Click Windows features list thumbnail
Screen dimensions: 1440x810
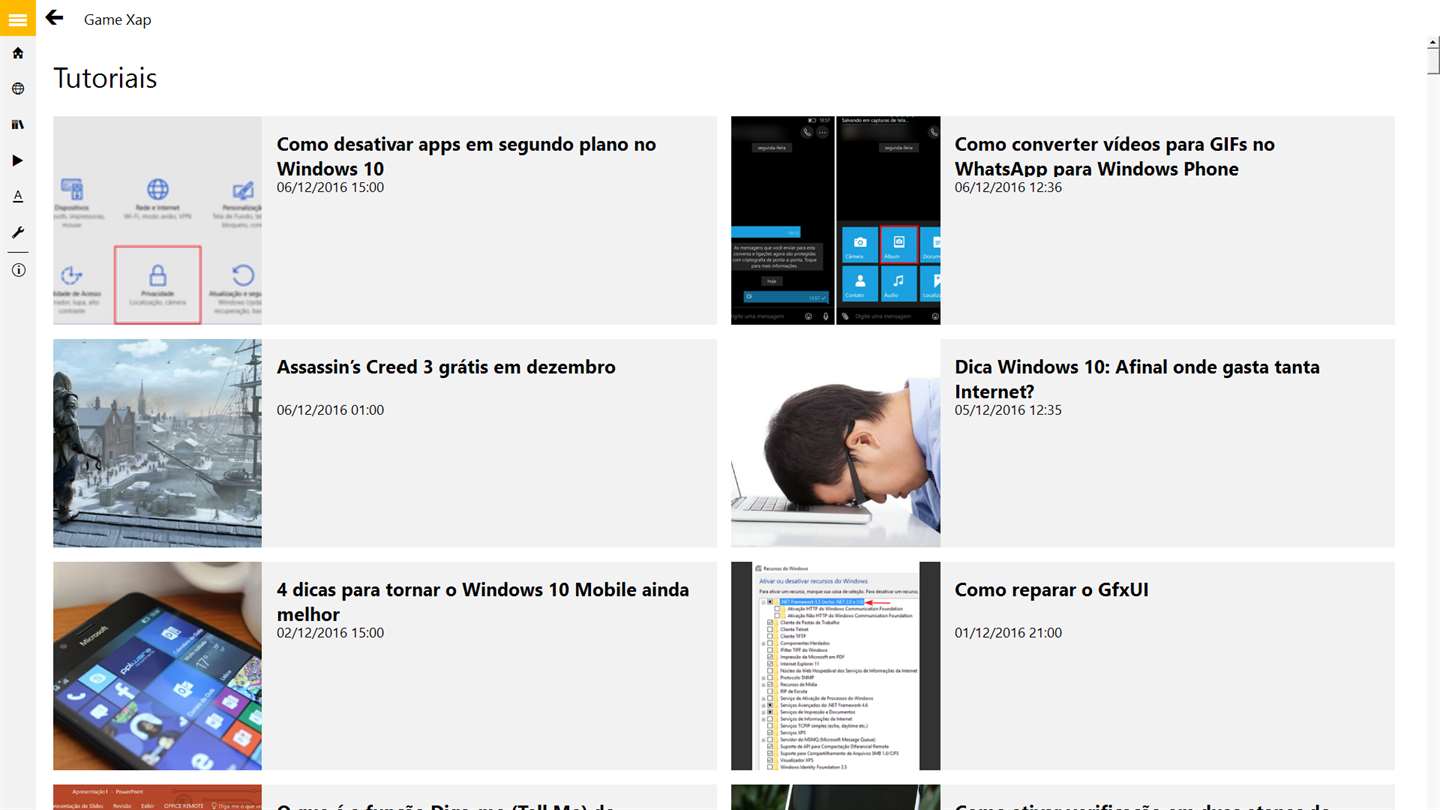(x=835, y=666)
